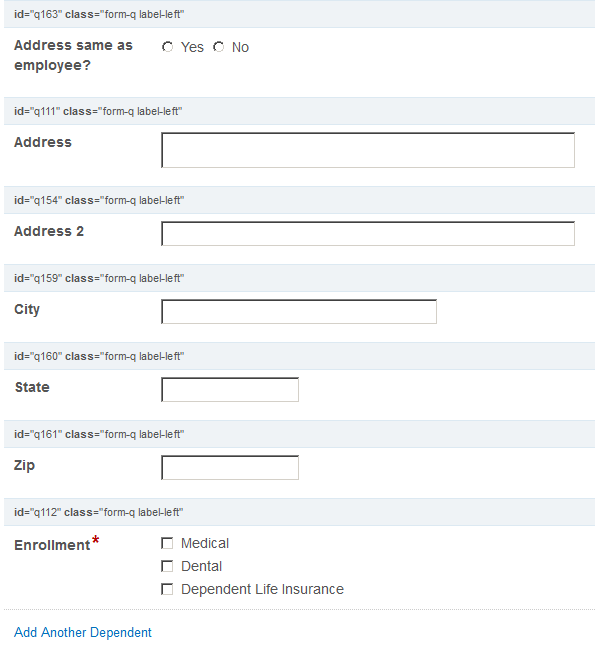Click inside the City input box
Viewport: 595px width, 650px height.
pyautogui.click(x=299, y=311)
